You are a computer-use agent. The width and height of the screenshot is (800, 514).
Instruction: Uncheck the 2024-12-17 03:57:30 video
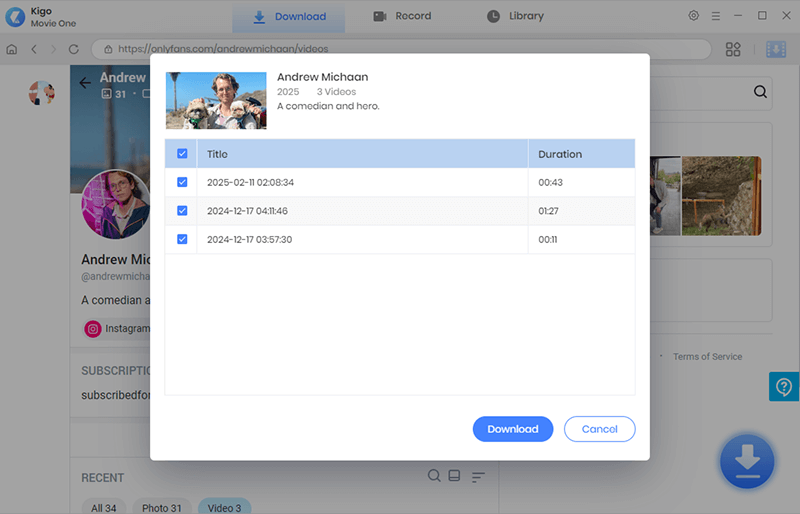[182, 239]
